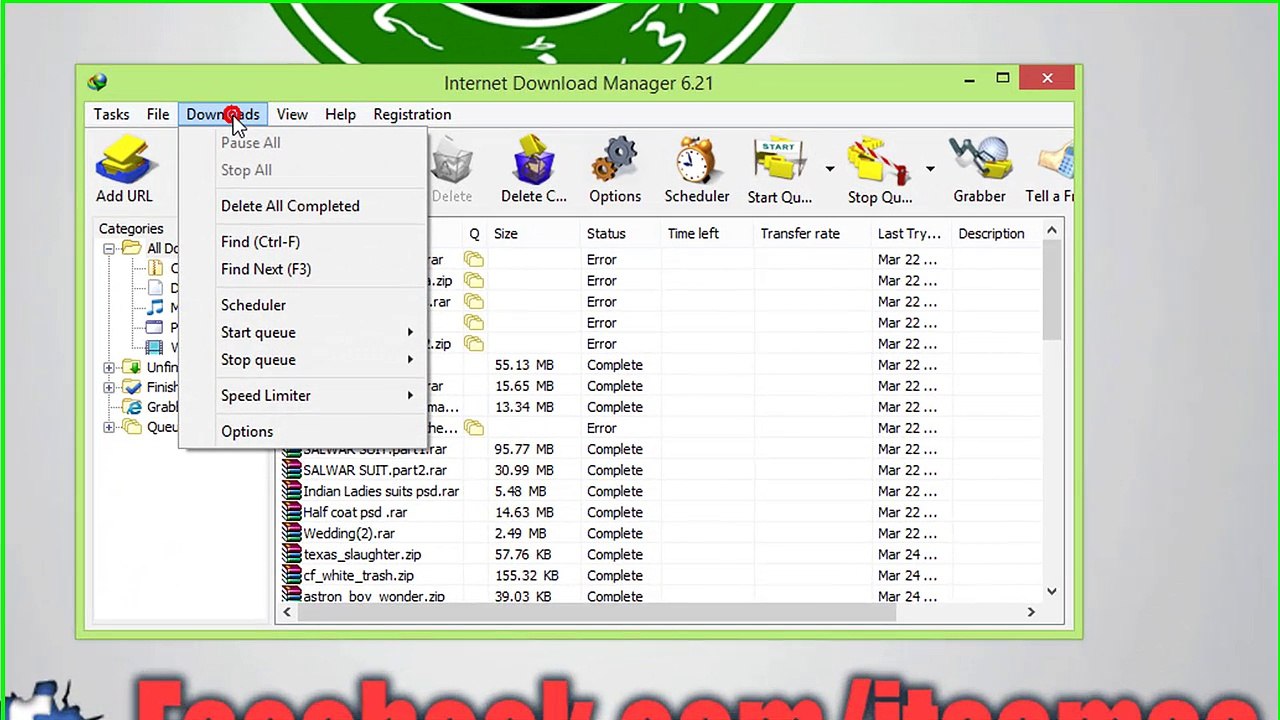Open the View menu
The width and height of the screenshot is (1280, 720).
292,114
